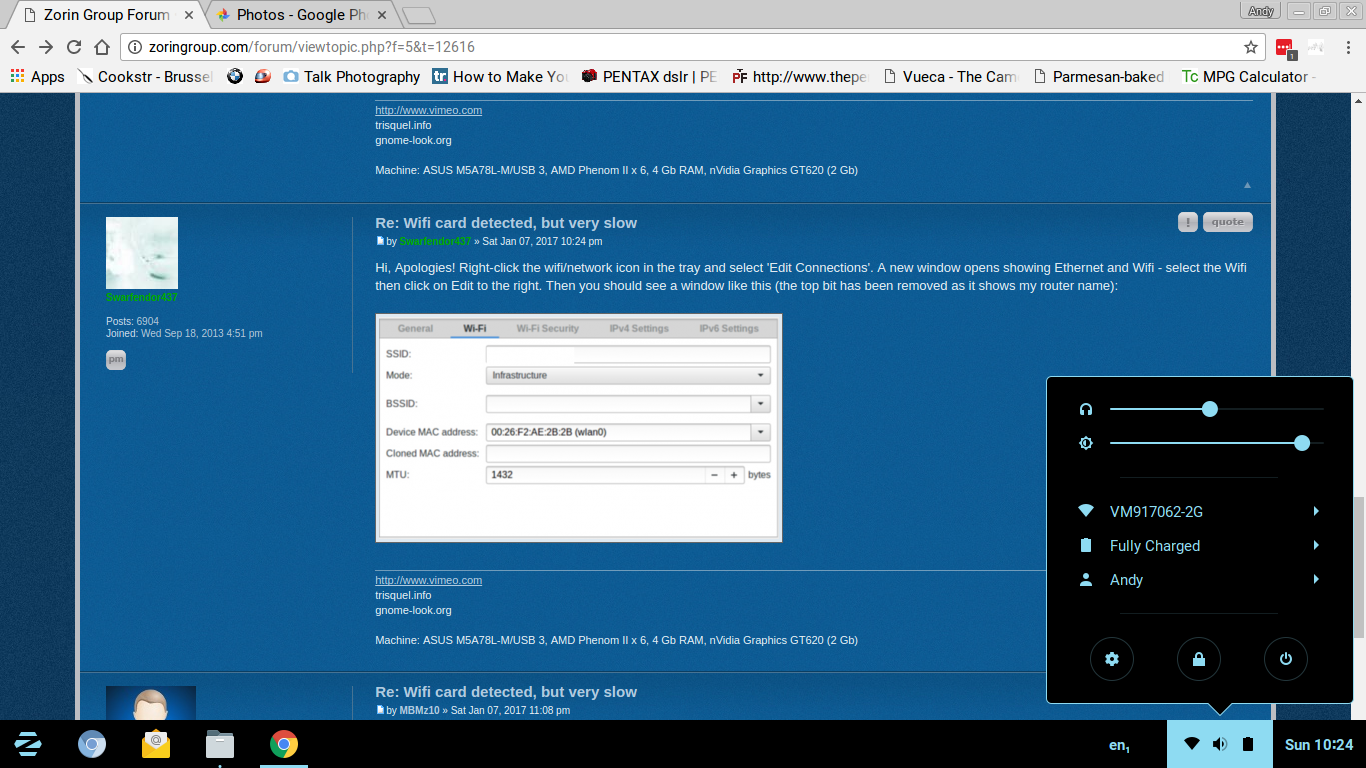Go to Chrome home page icon

pyautogui.click(x=102, y=47)
